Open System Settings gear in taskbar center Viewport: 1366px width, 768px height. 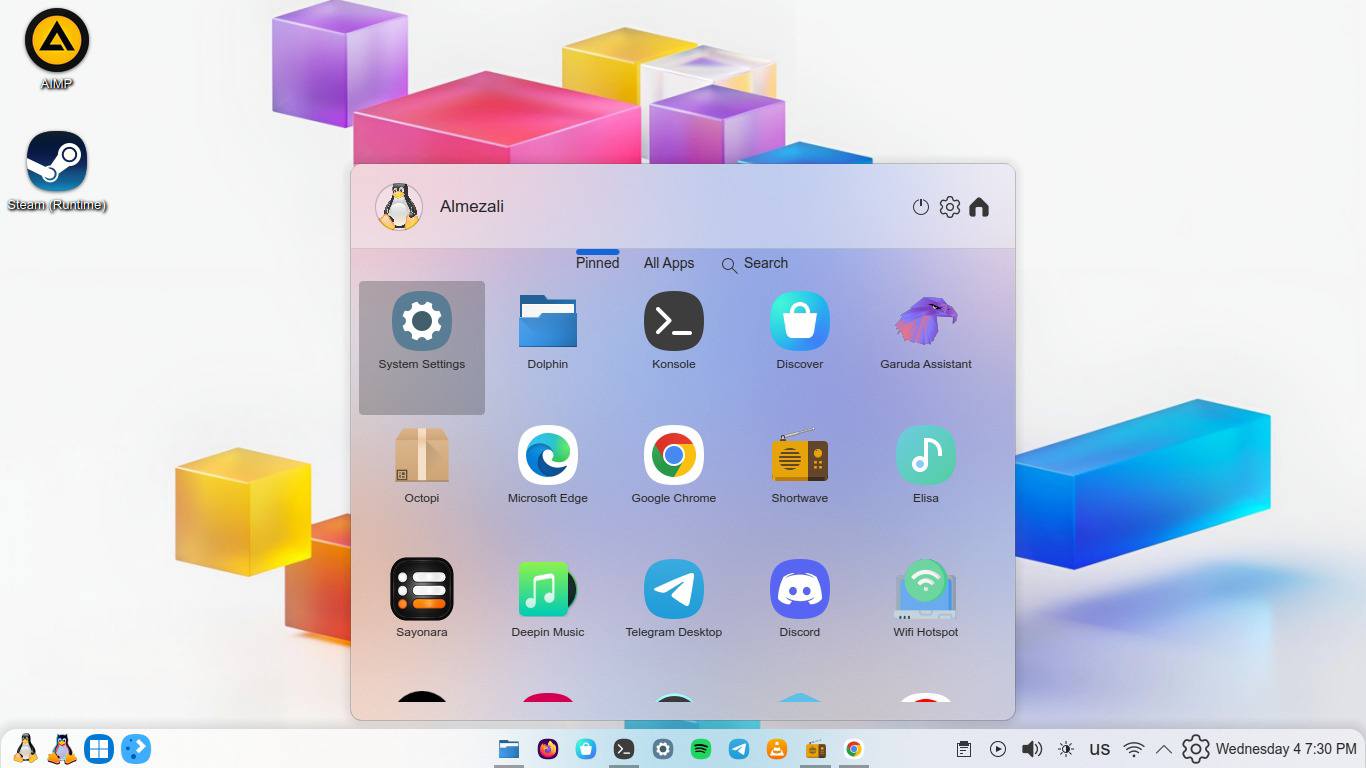(x=662, y=749)
